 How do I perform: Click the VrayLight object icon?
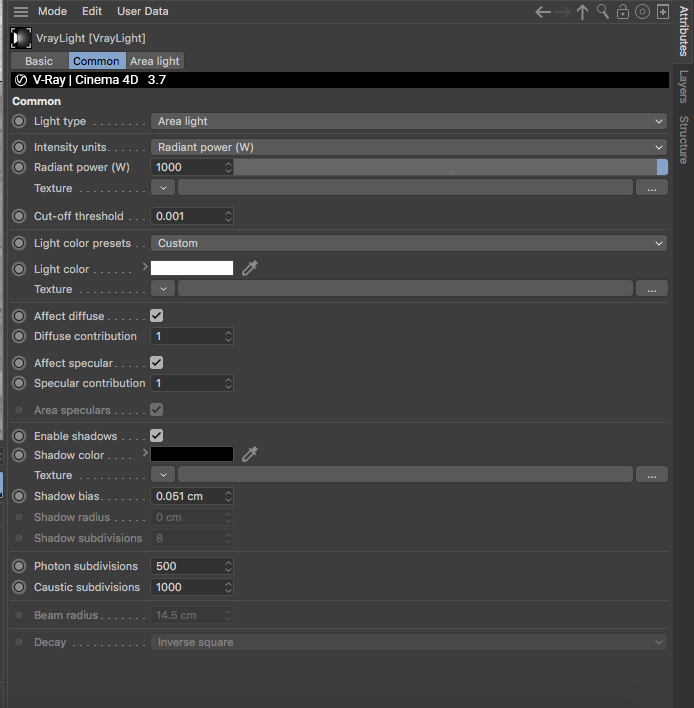[21, 38]
